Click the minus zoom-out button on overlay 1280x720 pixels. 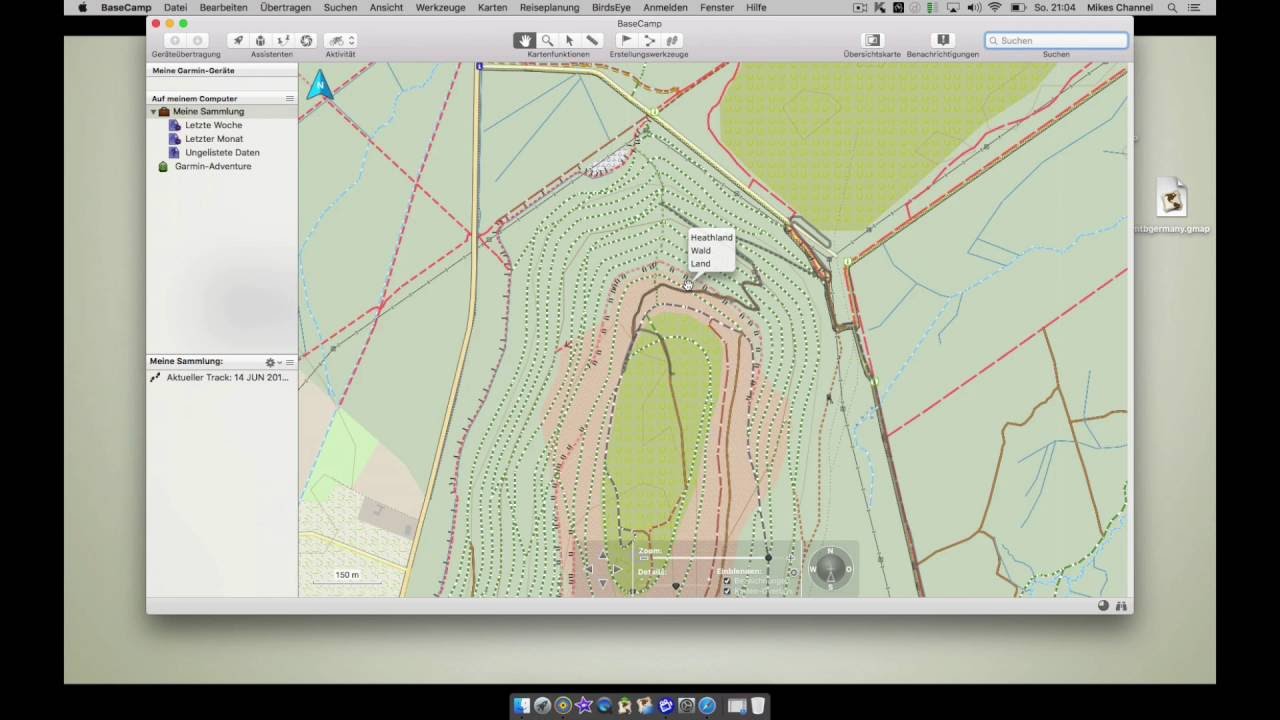pyautogui.click(x=643, y=559)
